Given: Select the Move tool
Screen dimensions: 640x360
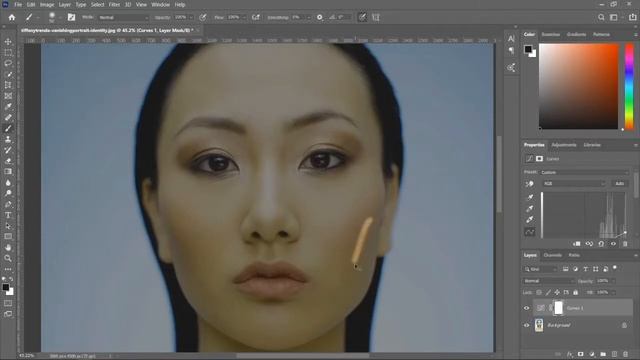Looking at the screenshot, I should [8, 42].
